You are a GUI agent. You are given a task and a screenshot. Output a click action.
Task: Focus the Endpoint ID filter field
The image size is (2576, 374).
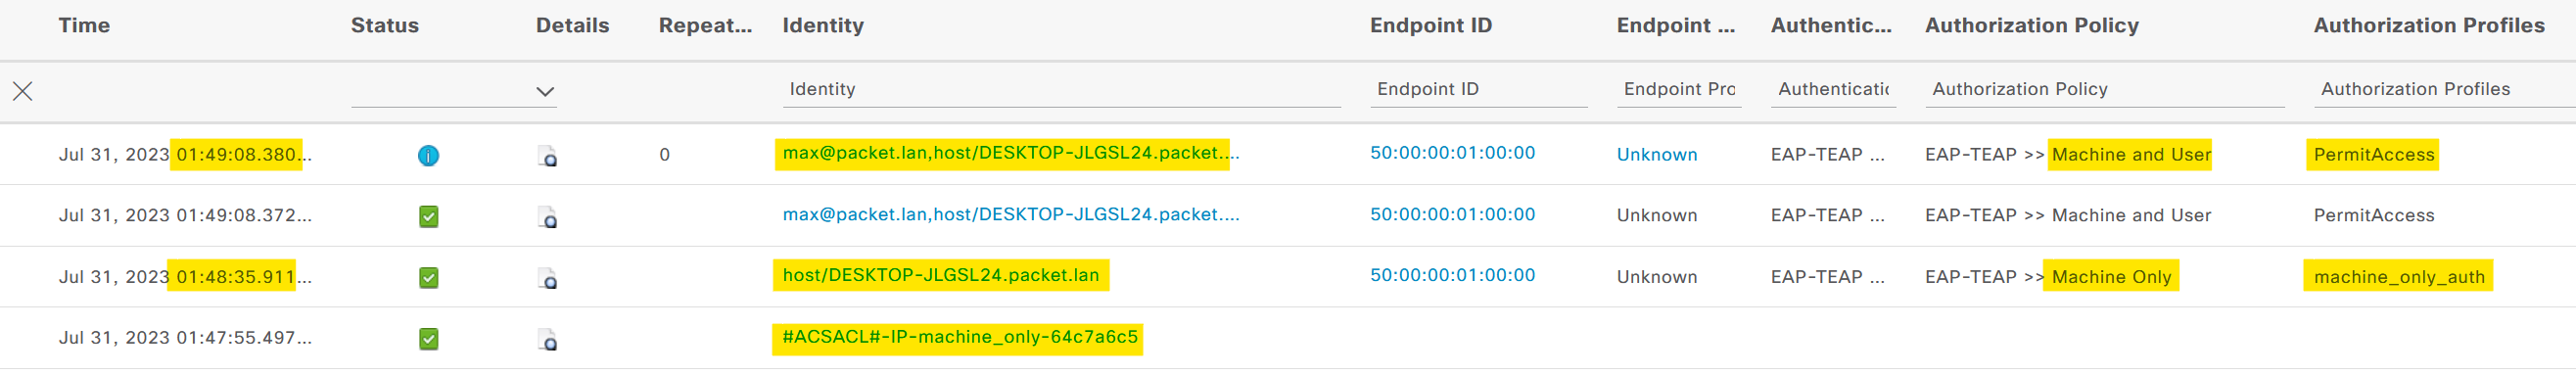[1478, 89]
